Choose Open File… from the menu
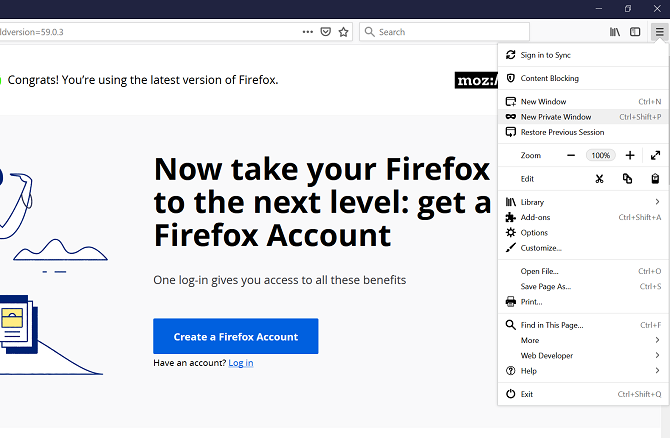Viewport: 670px width, 438px height. click(x=583, y=271)
